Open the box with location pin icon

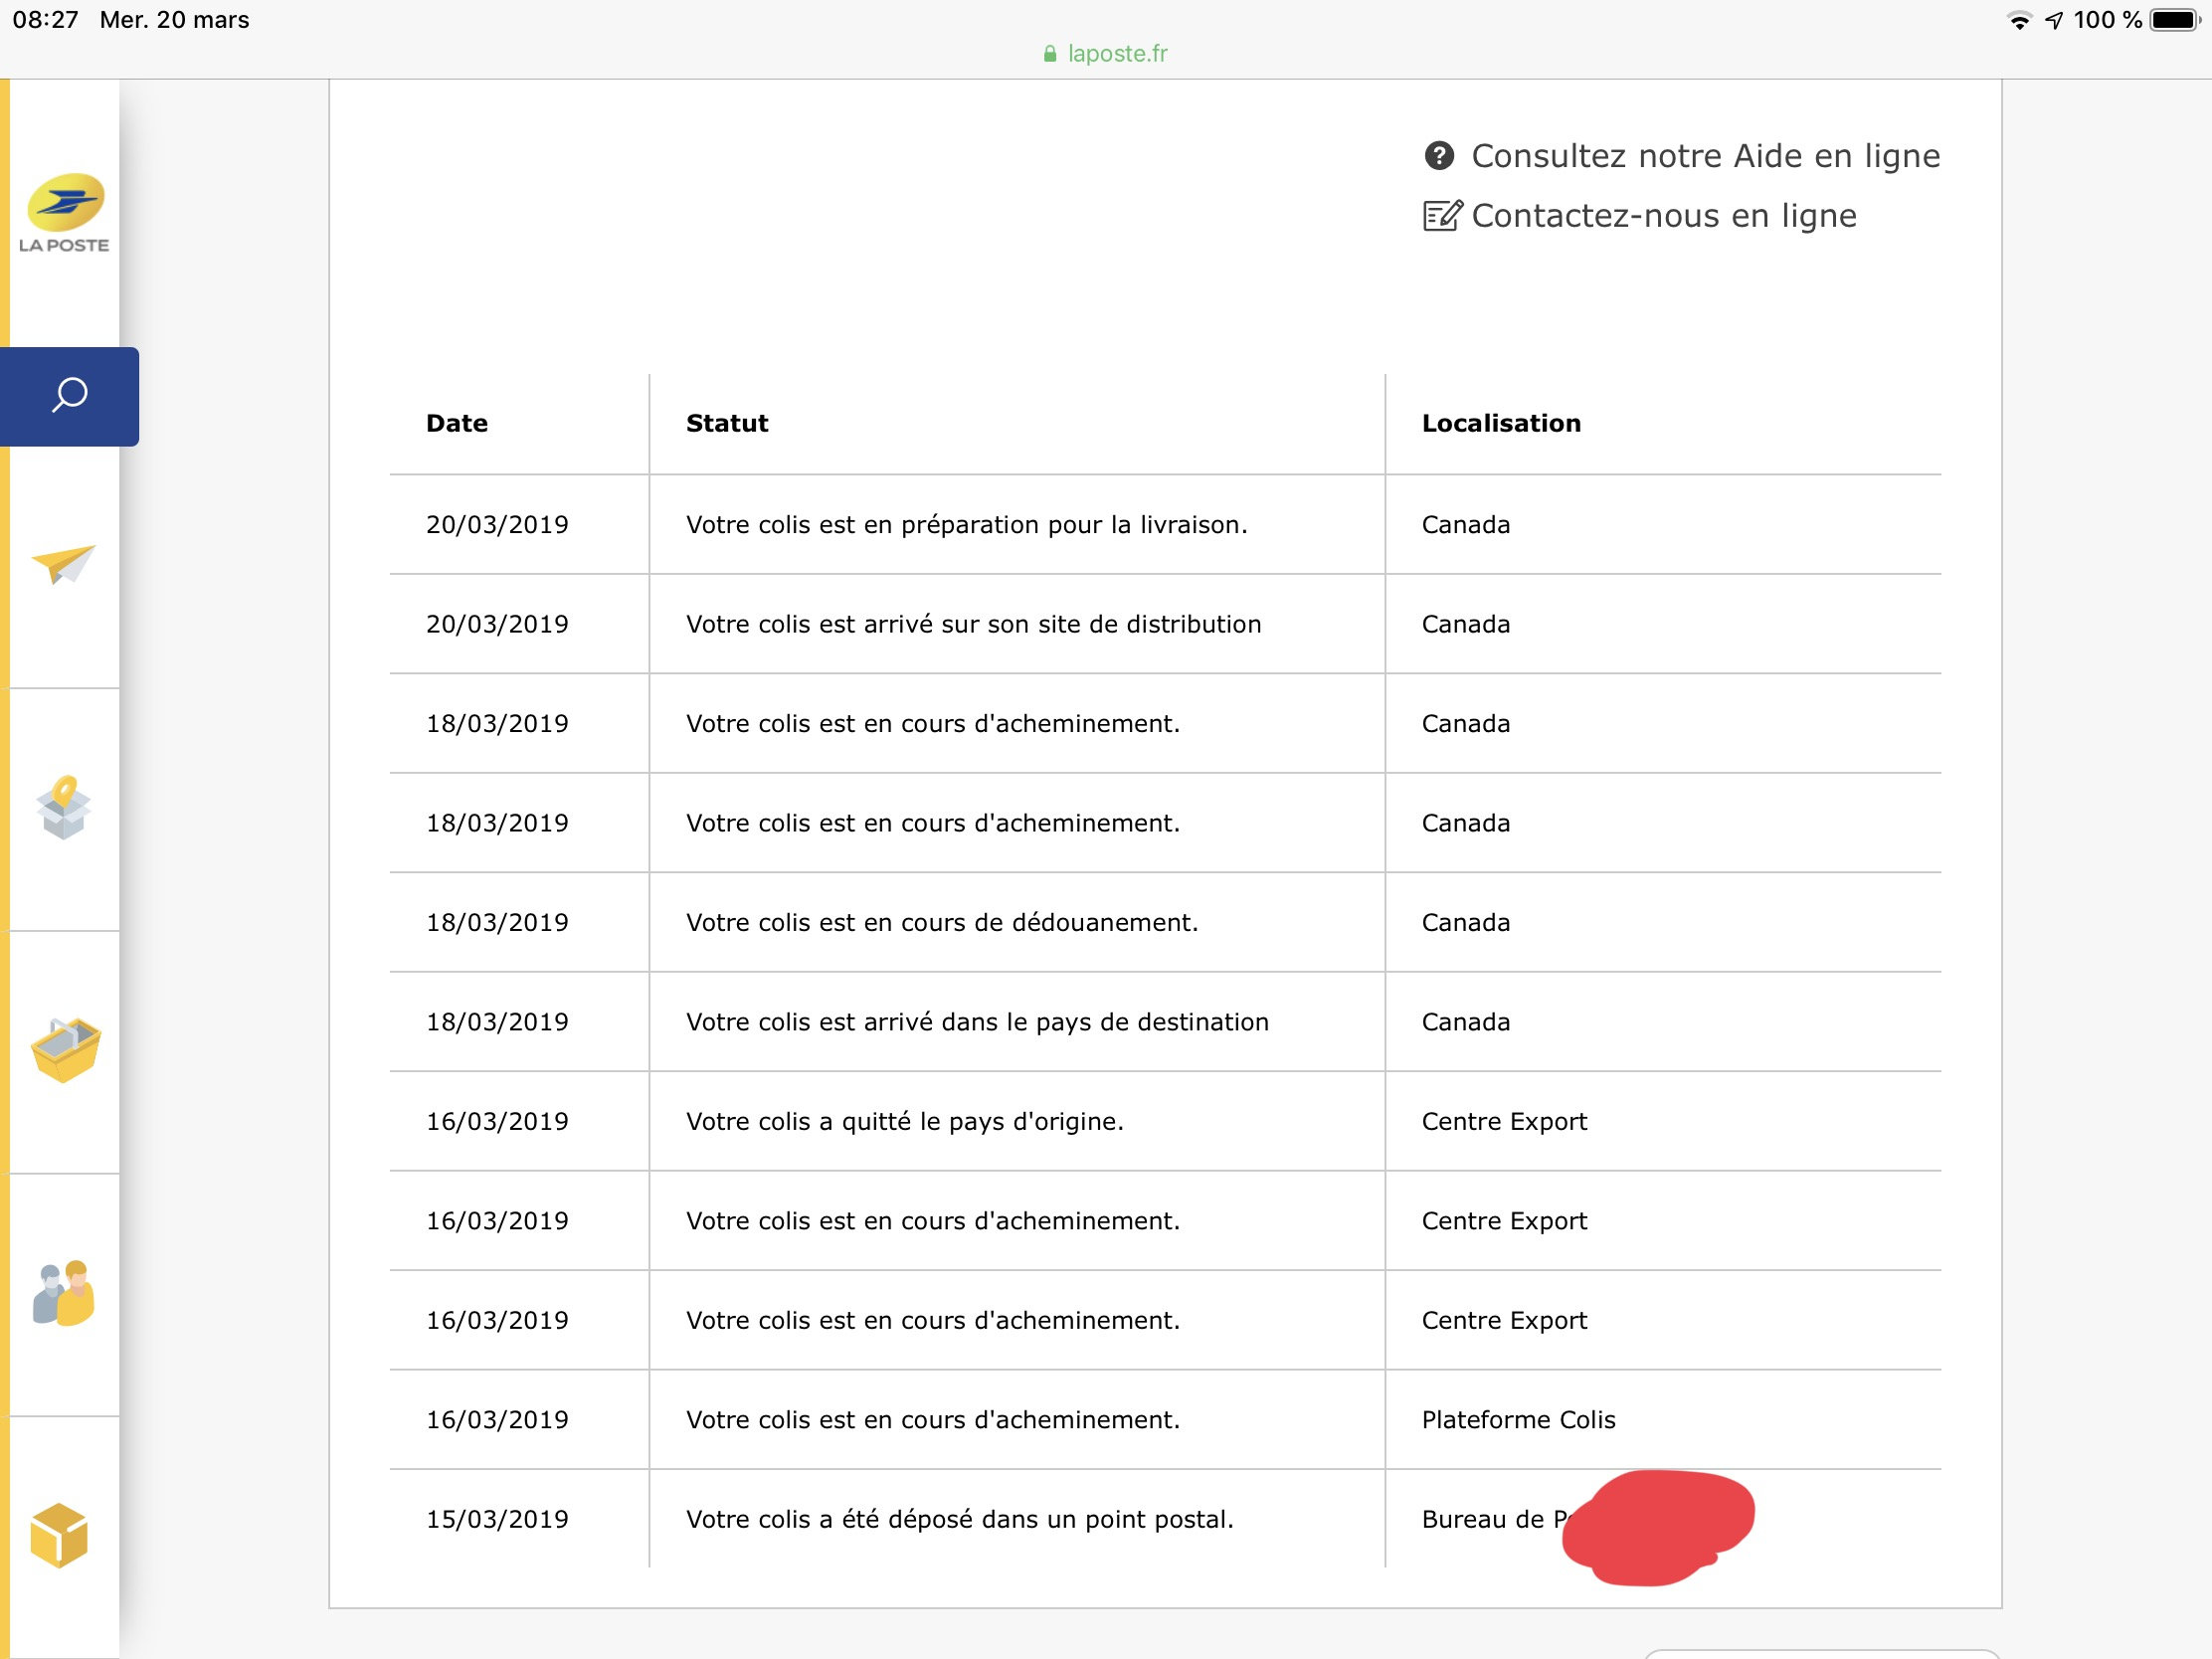click(x=64, y=808)
